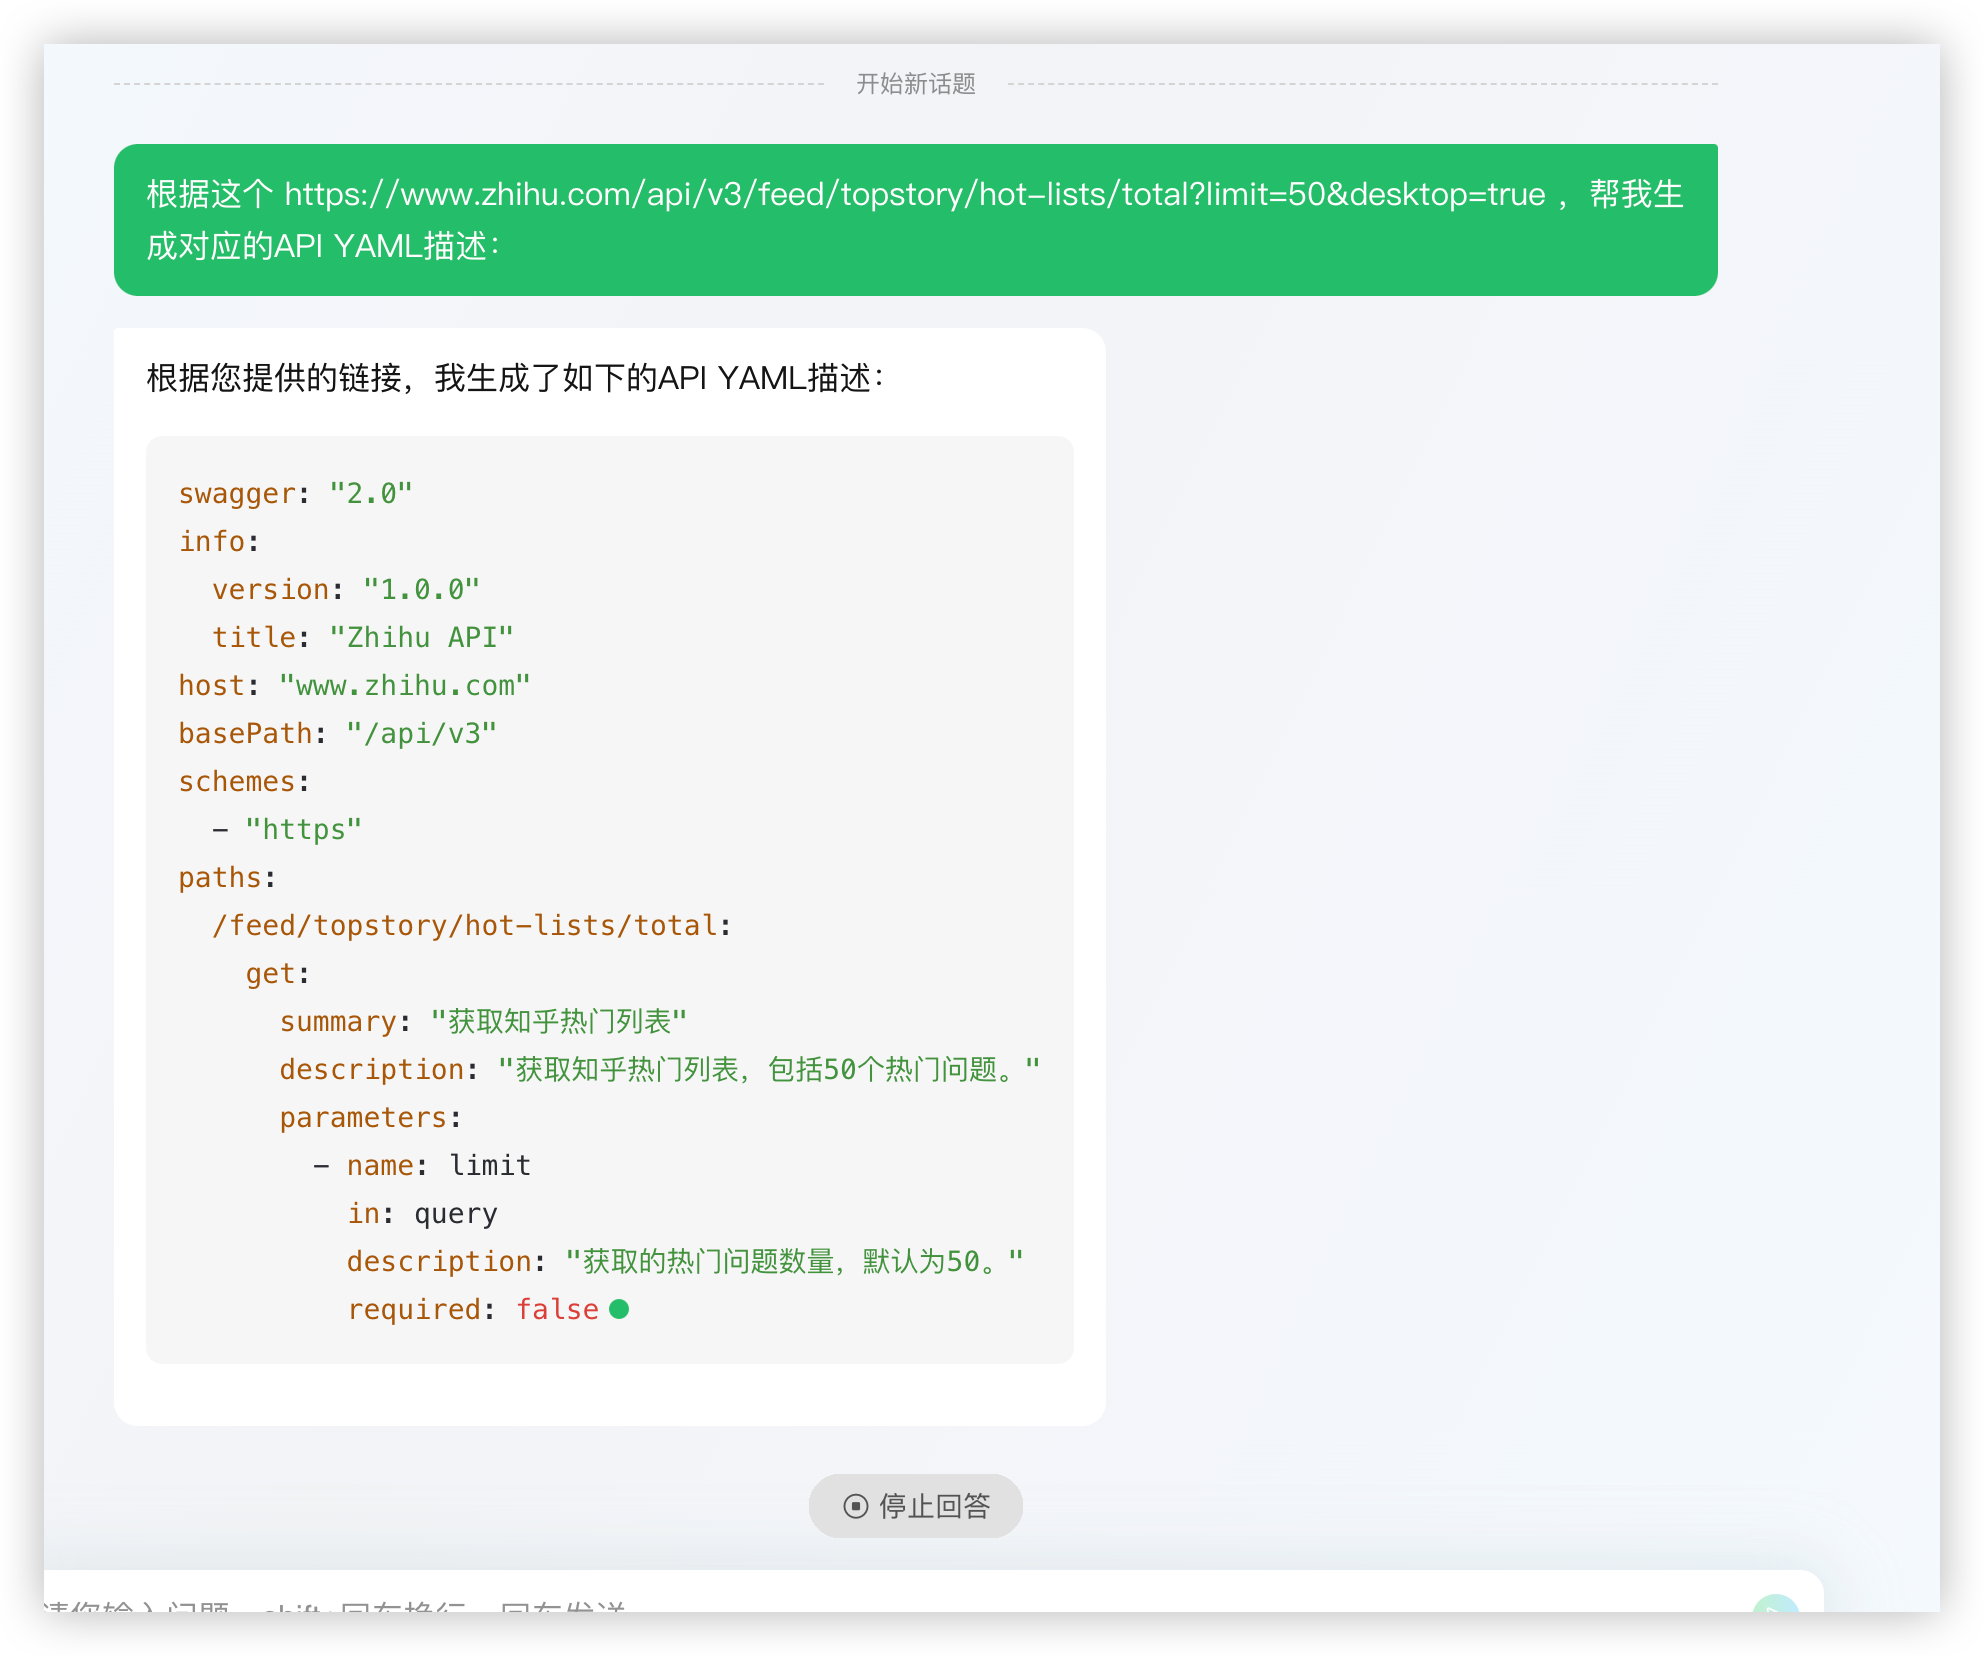Click the 开始新话题 divider label
Viewport: 1984px width, 1656px height.
pyautogui.click(x=915, y=84)
